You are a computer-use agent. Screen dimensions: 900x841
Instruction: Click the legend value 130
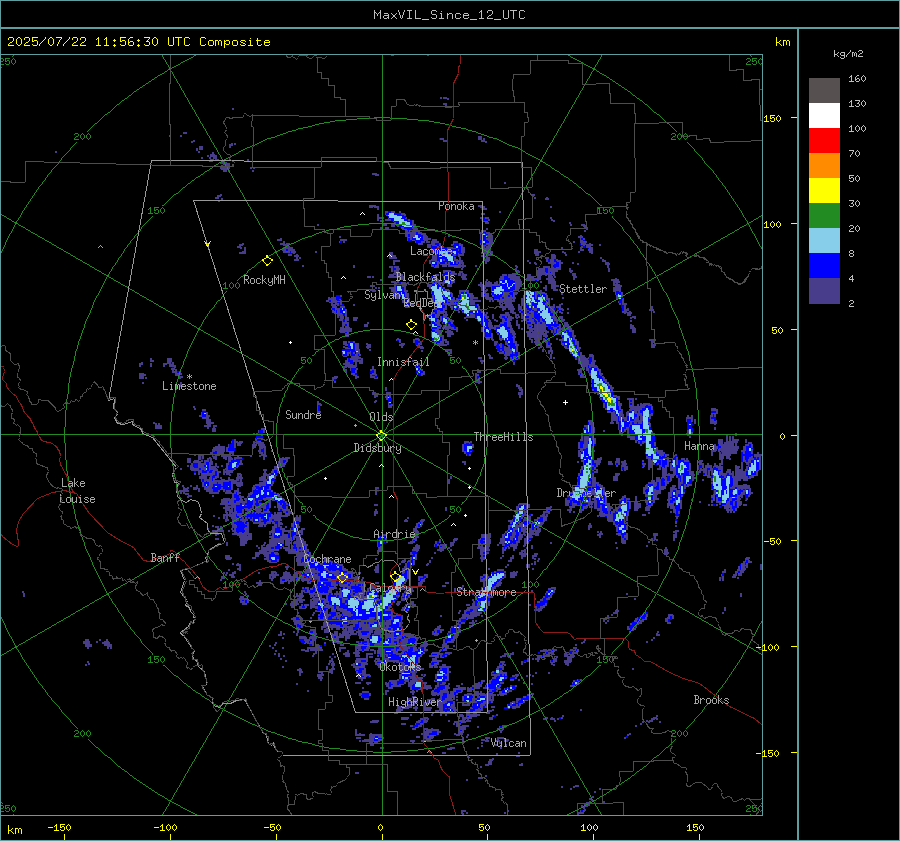(x=857, y=104)
